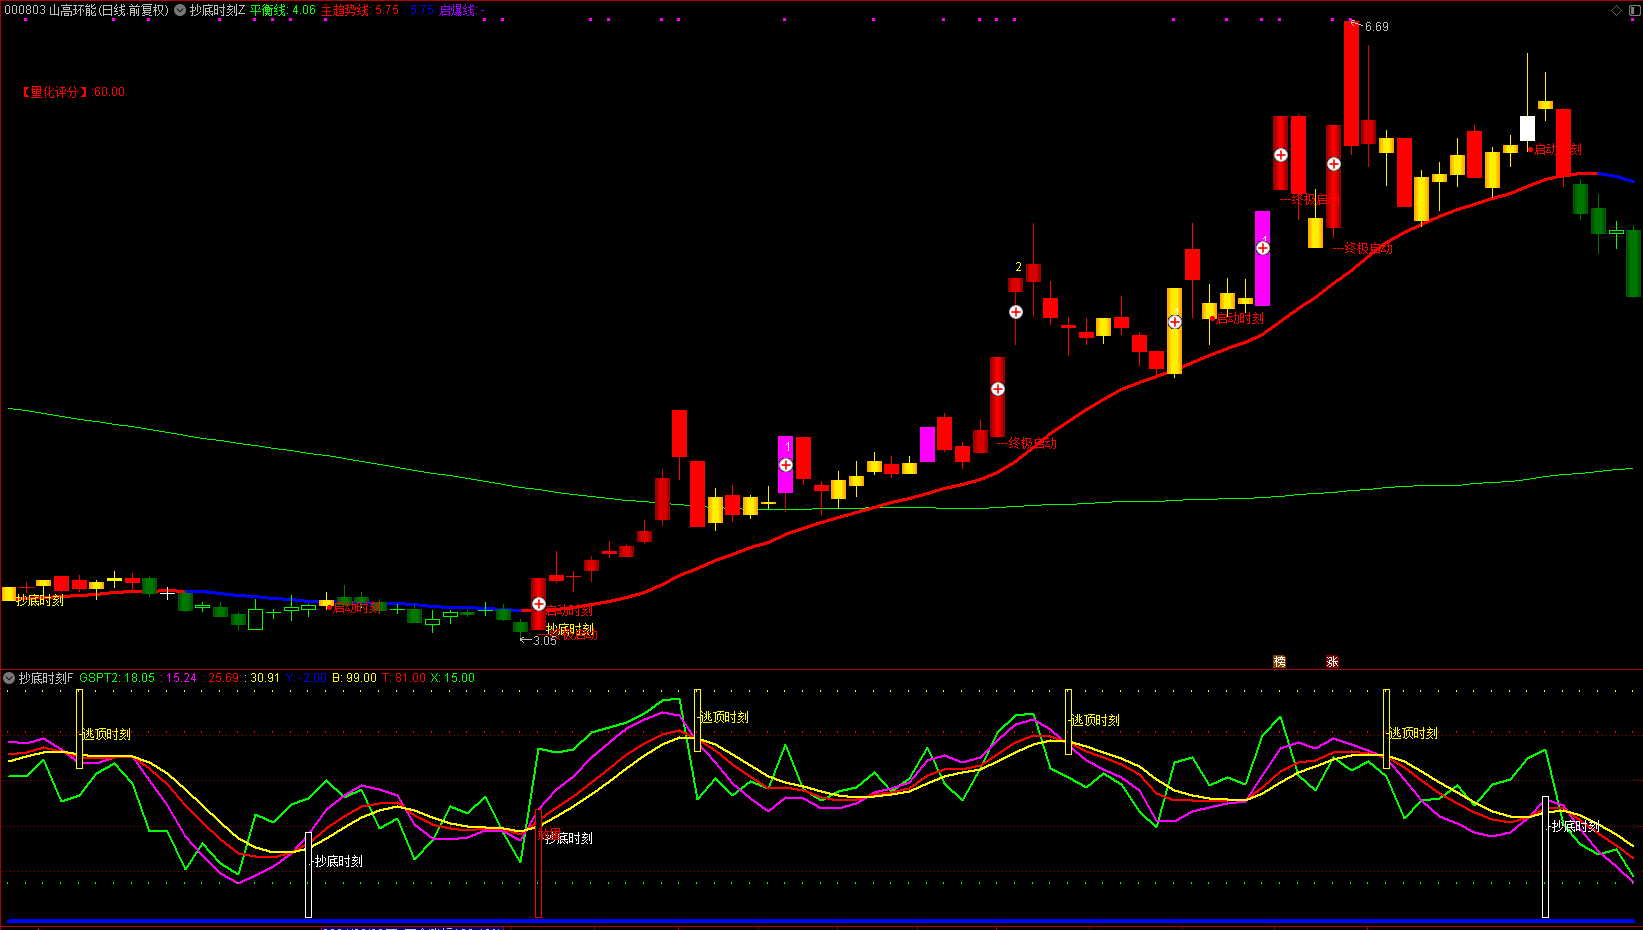
Task: Click the 榜 ranking marker icon
Action: click(1279, 661)
